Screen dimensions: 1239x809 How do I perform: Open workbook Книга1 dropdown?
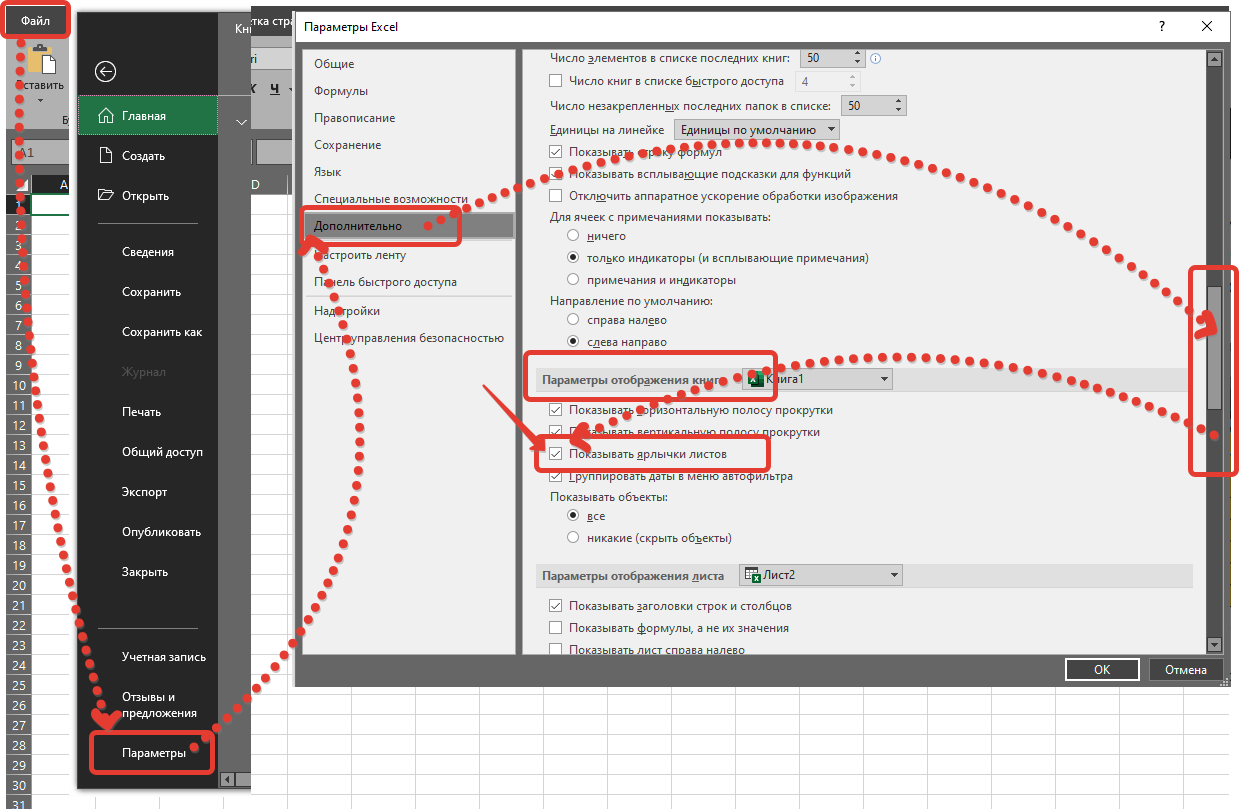tap(817, 380)
